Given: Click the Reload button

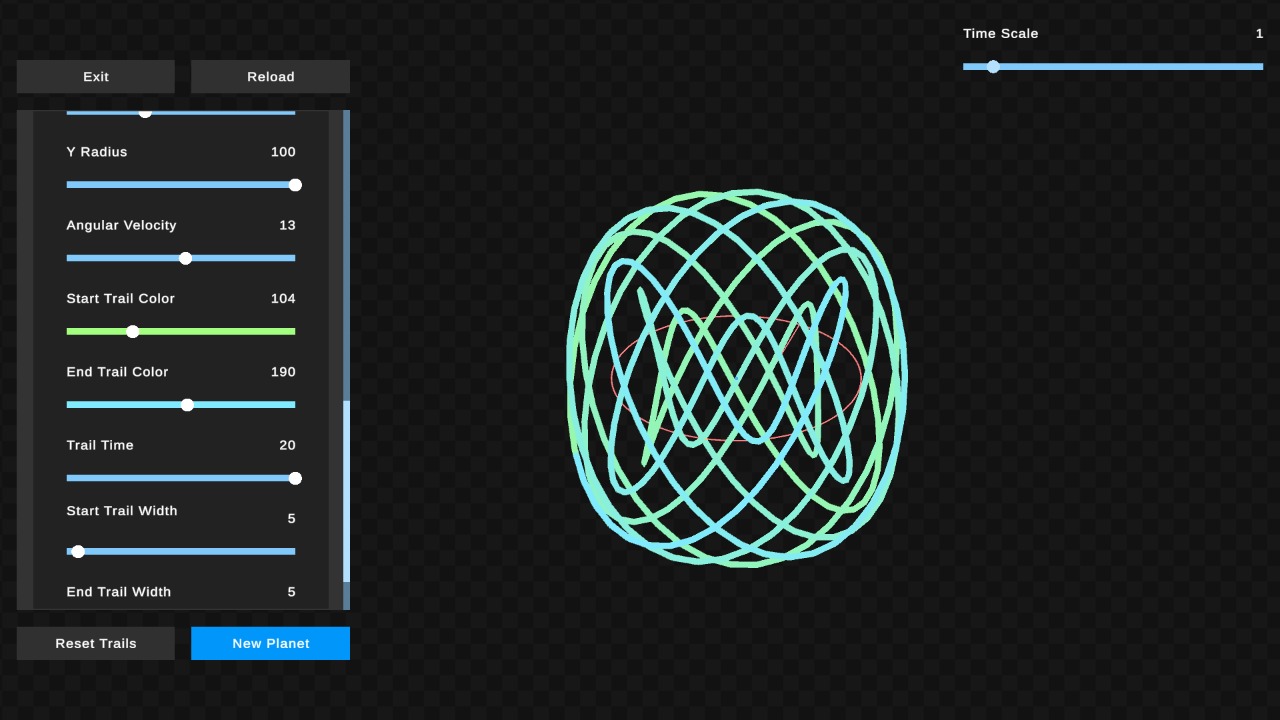Looking at the screenshot, I should tap(270, 77).
